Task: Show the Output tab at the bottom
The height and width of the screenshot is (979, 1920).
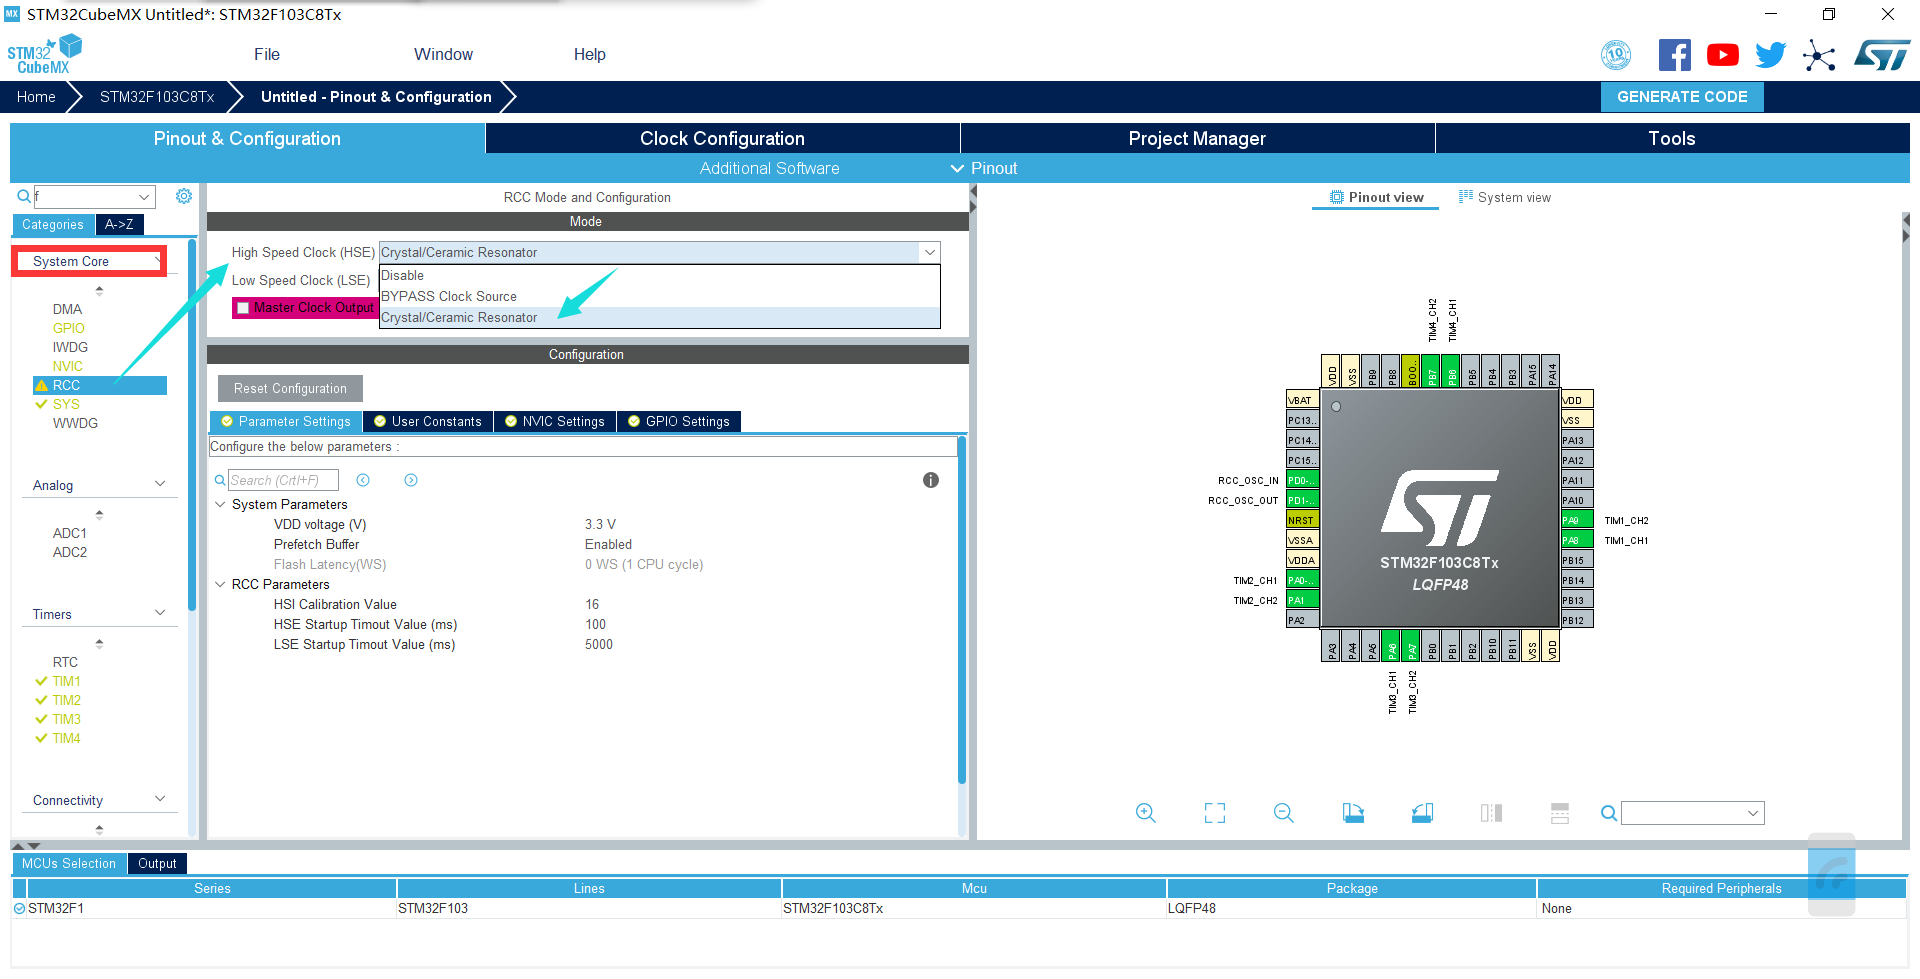Action: tap(157, 863)
